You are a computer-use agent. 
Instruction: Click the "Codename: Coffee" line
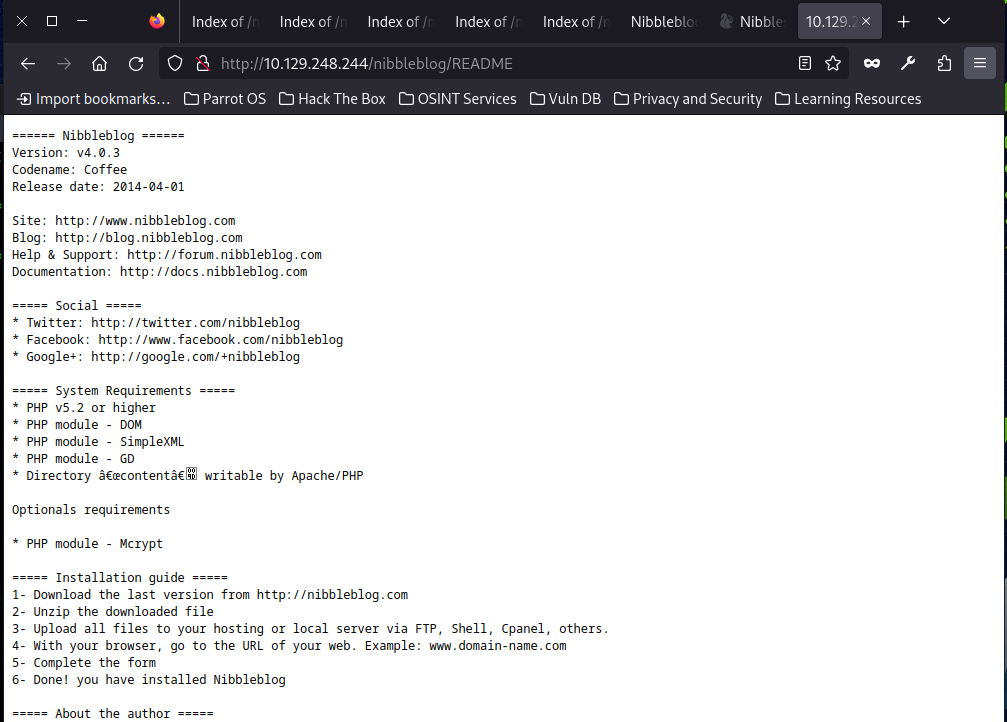[69, 170]
